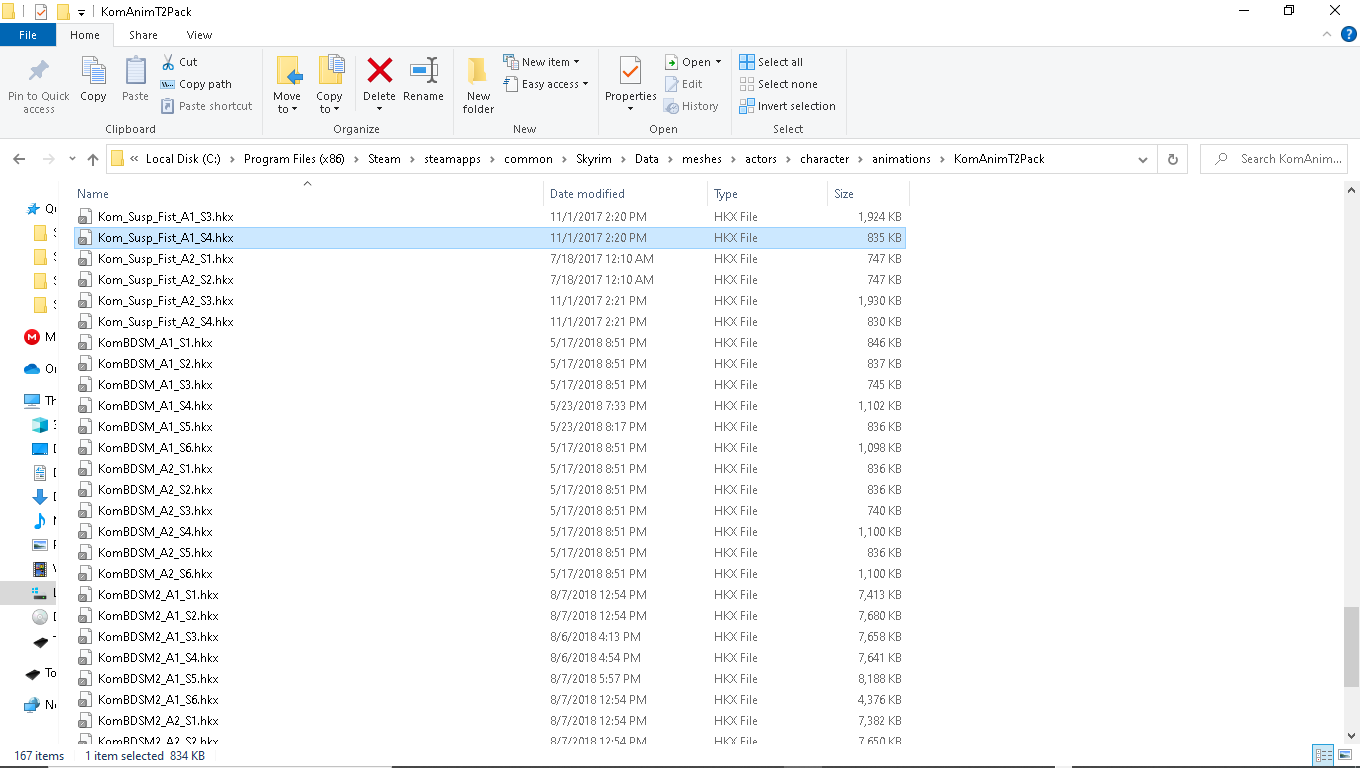Select the file Kom_Susp_Fist_A1_S3.hkx
The height and width of the screenshot is (768, 1360).
(x=490, y=217)
